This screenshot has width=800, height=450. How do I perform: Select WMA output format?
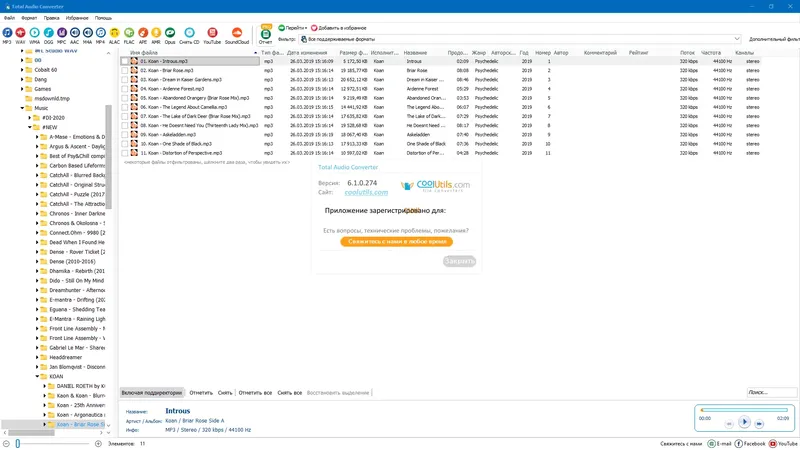point(34,34)
